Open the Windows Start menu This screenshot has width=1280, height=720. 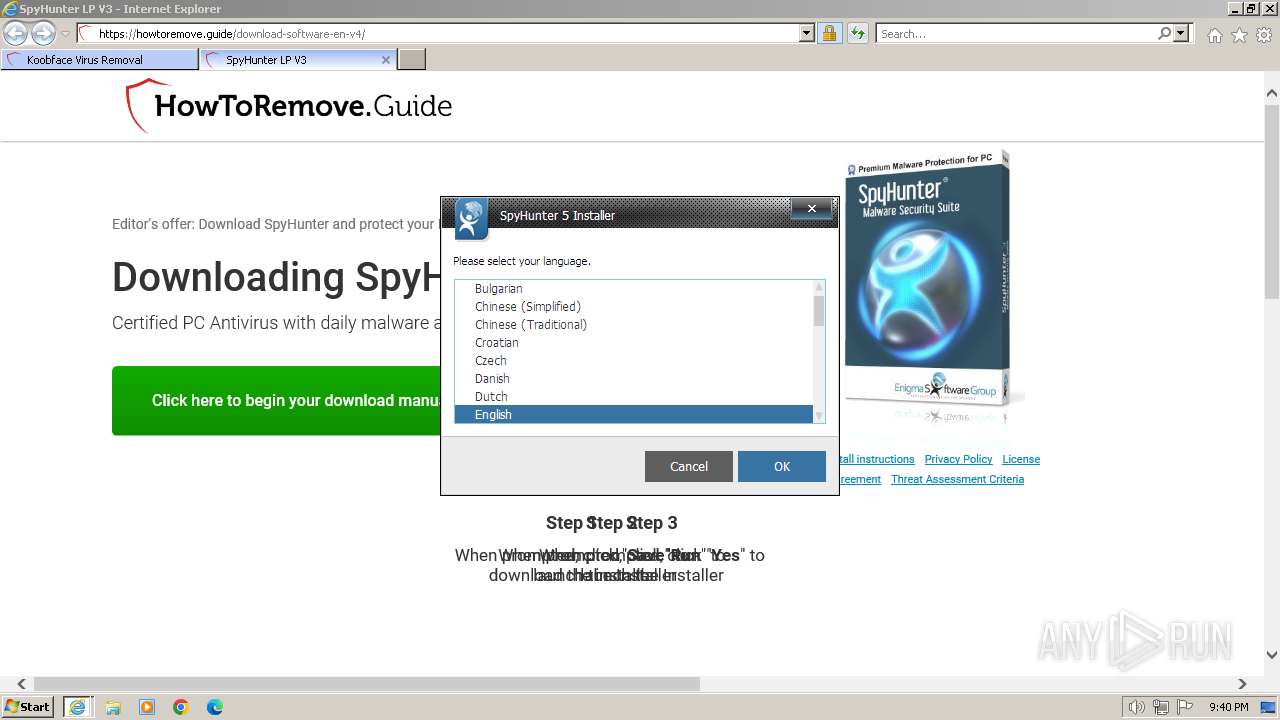coord(28,707)
